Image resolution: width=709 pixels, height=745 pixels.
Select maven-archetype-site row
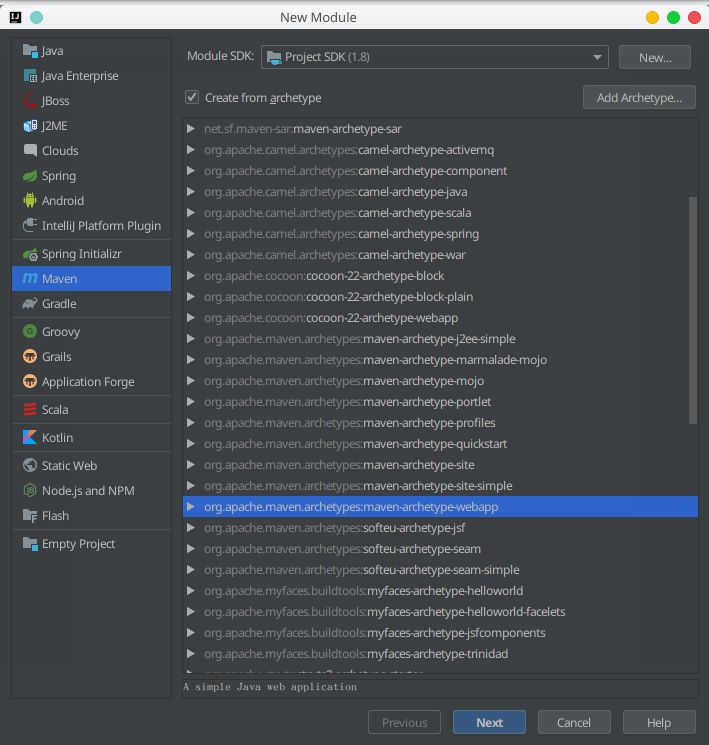pyautogui.click(x=441, y=465)
